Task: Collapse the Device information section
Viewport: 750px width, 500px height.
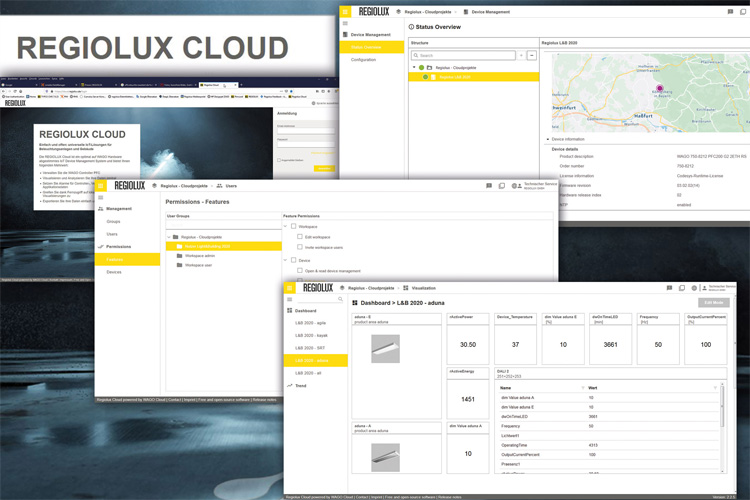Action: 548,139
